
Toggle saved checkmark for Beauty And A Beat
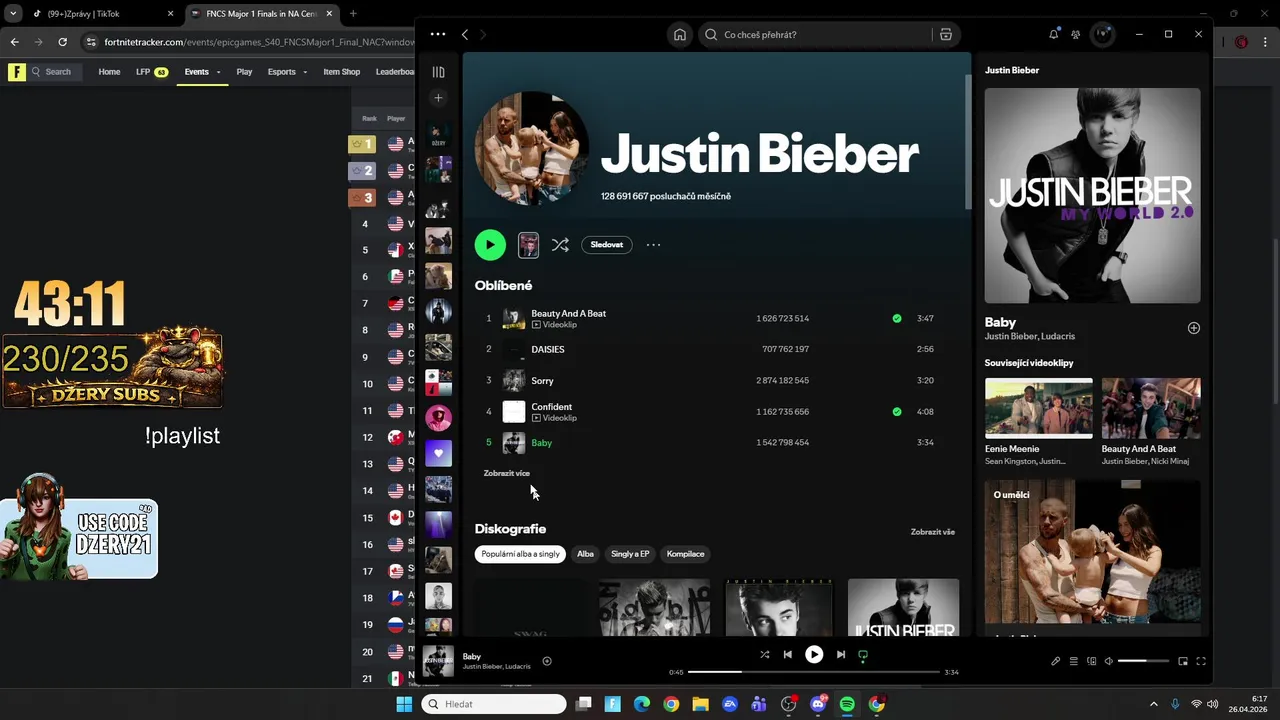pyautogui.click(x=897, y=318)
